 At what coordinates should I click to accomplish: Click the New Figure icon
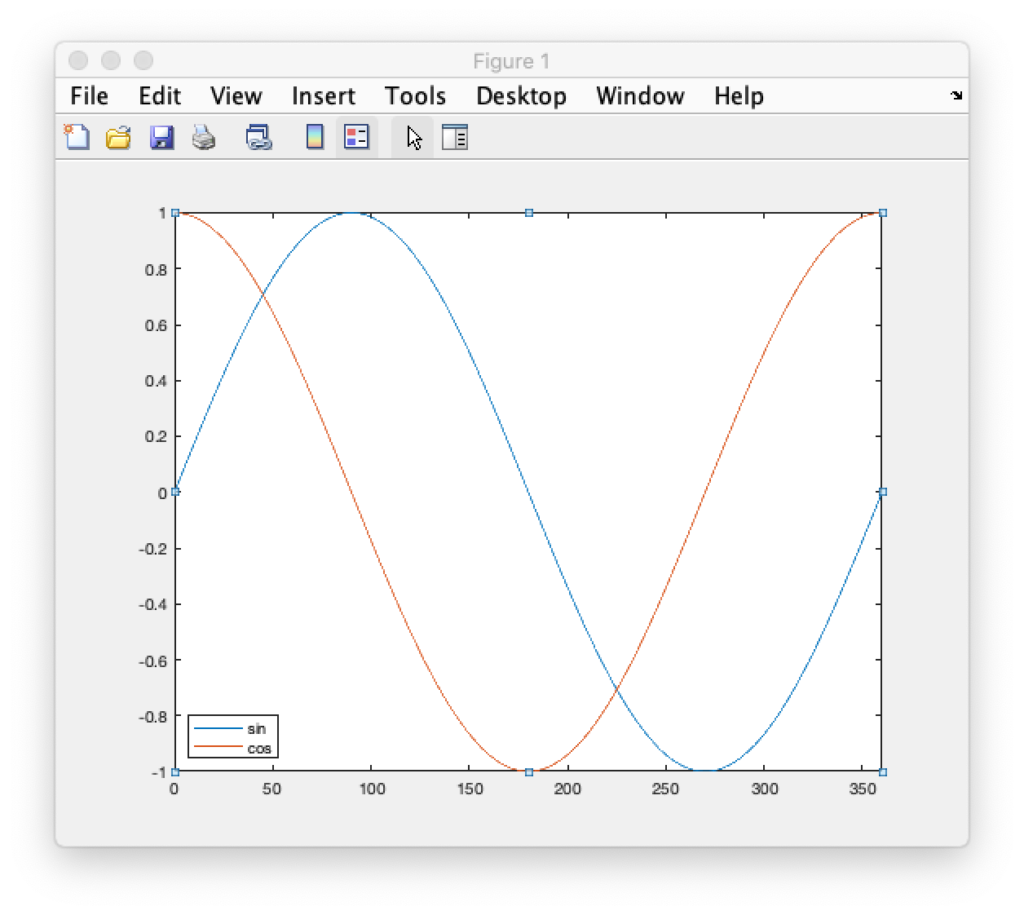[77, 137]
